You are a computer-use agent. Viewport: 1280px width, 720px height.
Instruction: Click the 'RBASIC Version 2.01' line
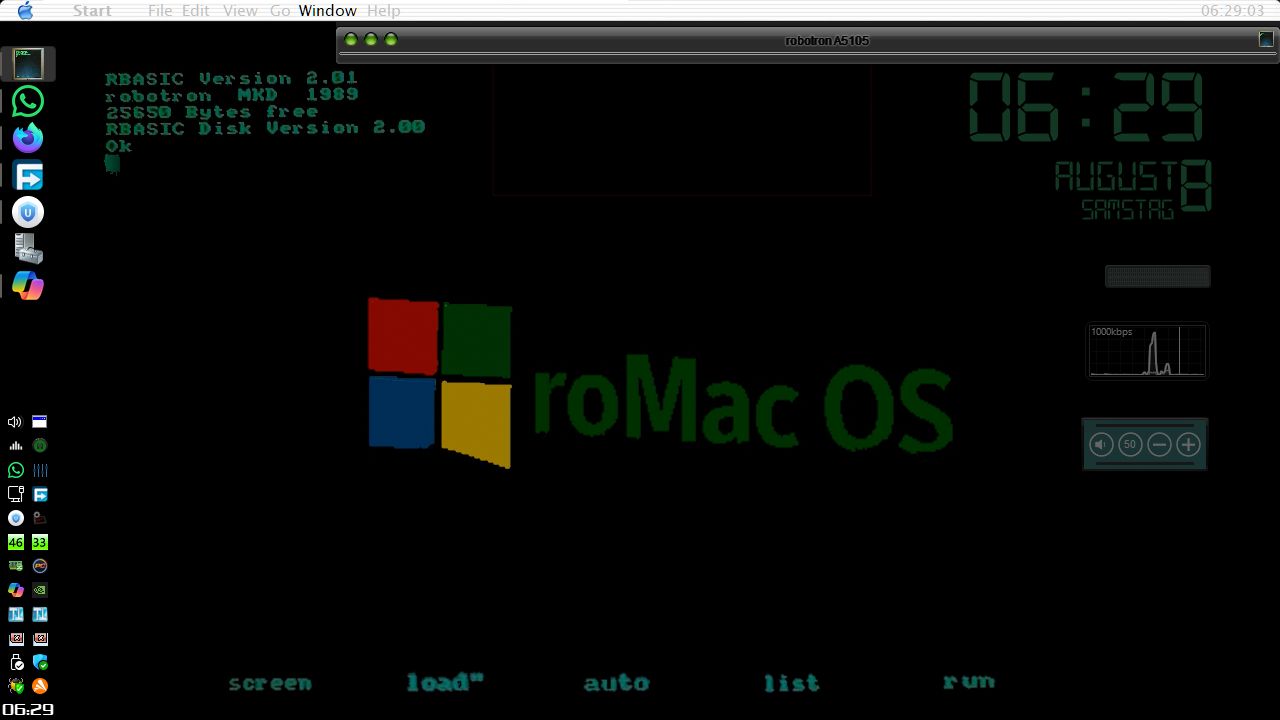pos(231,78)
